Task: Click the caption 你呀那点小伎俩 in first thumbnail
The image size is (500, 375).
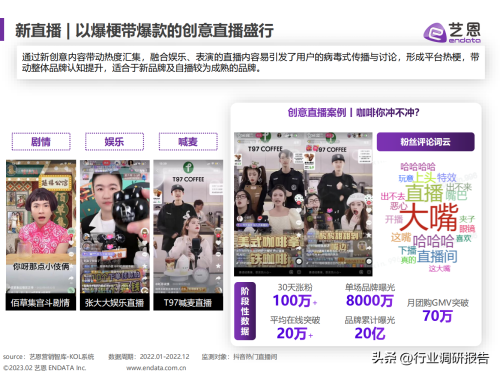Action: coord(41,267)
